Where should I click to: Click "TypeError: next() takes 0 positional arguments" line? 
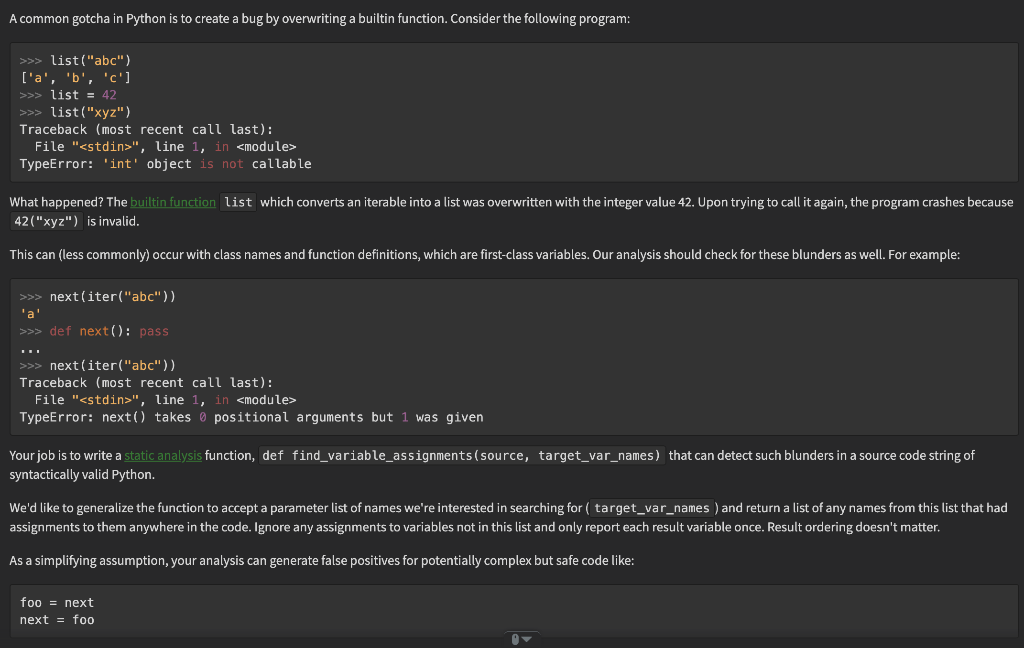pos(251,417)
